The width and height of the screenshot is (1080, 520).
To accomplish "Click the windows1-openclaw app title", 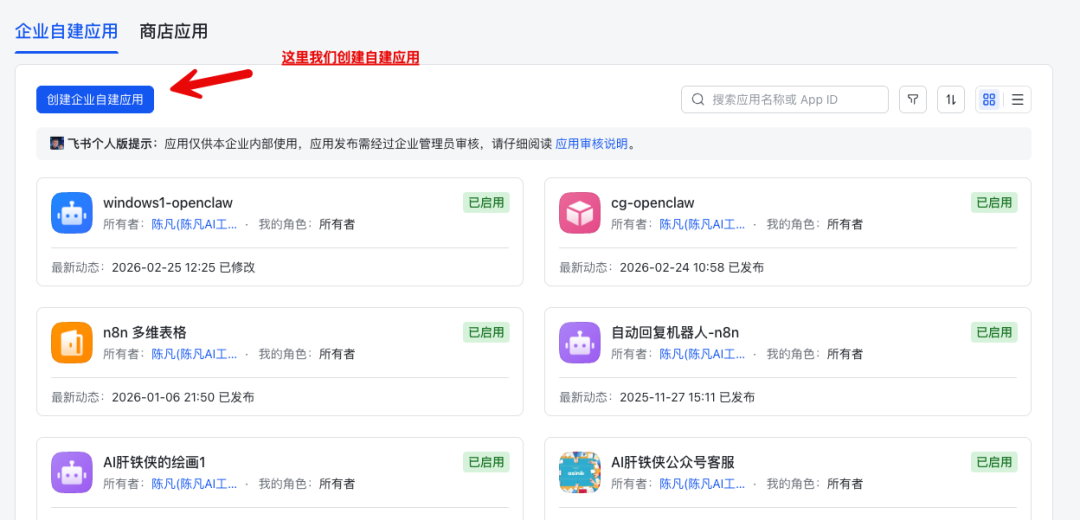I will 168,202.
